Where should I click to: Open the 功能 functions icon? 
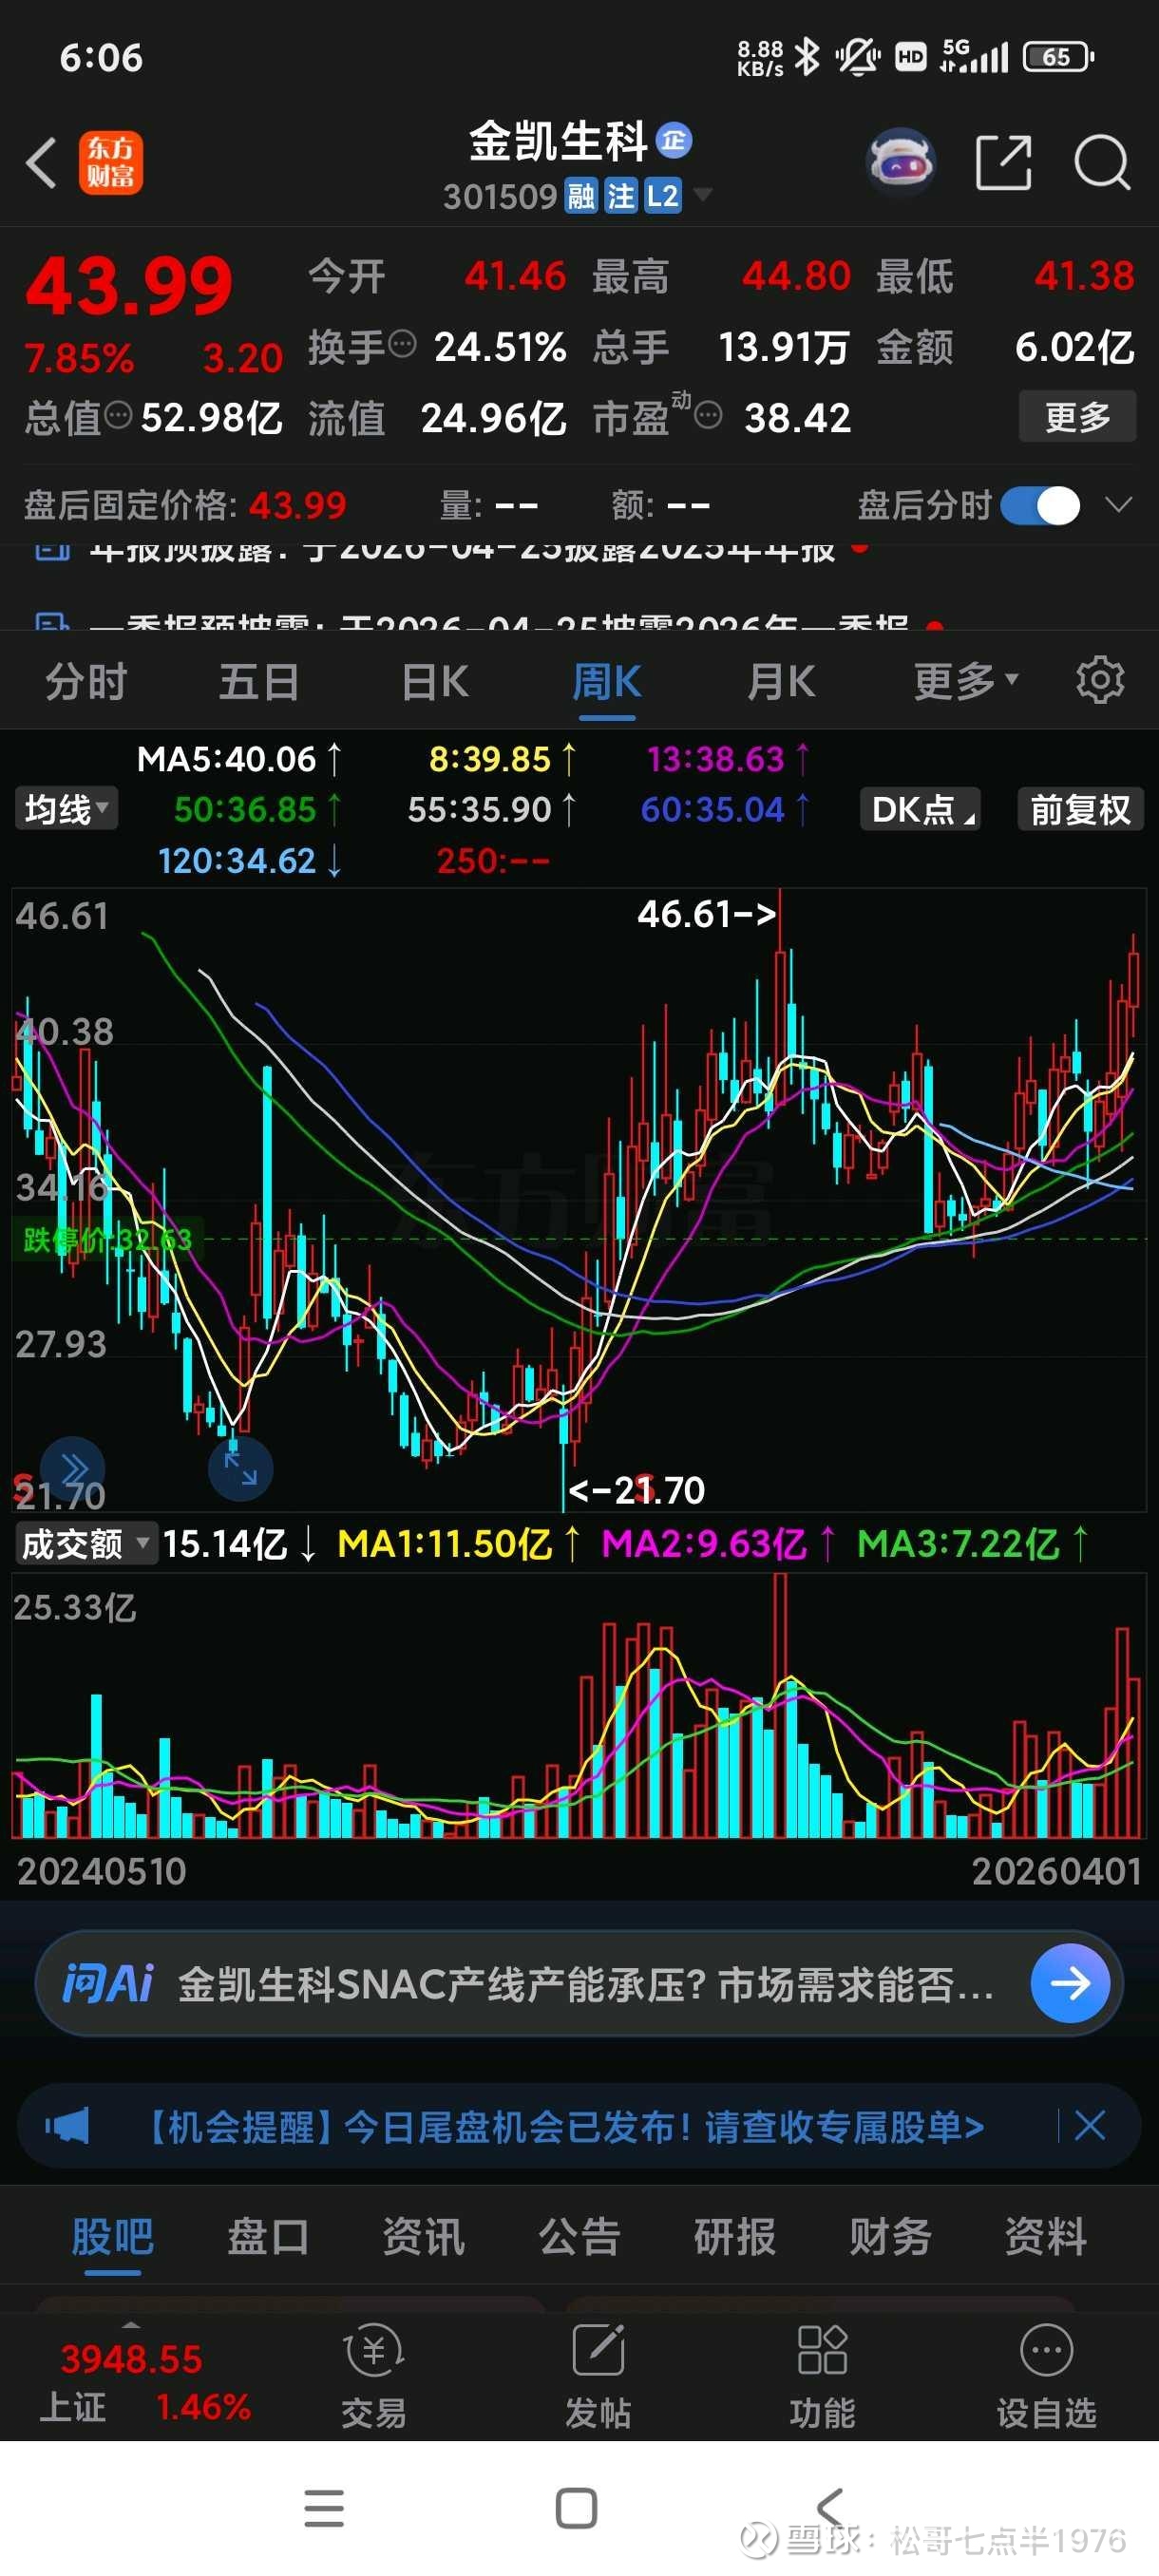822,2376
